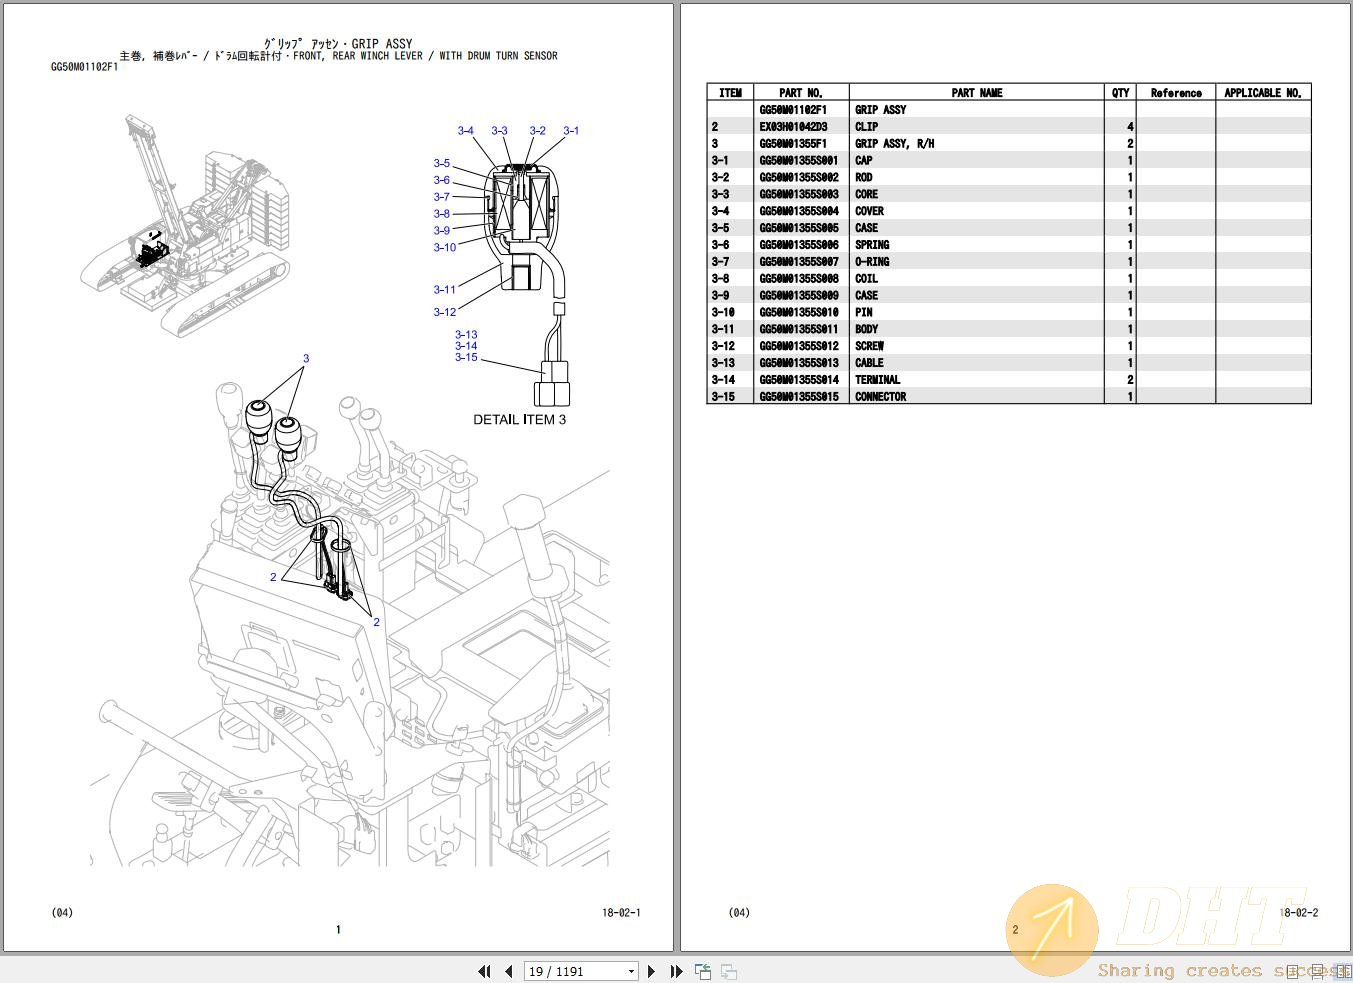
Task: Click part name CLIP in the table
Action: 866,126
